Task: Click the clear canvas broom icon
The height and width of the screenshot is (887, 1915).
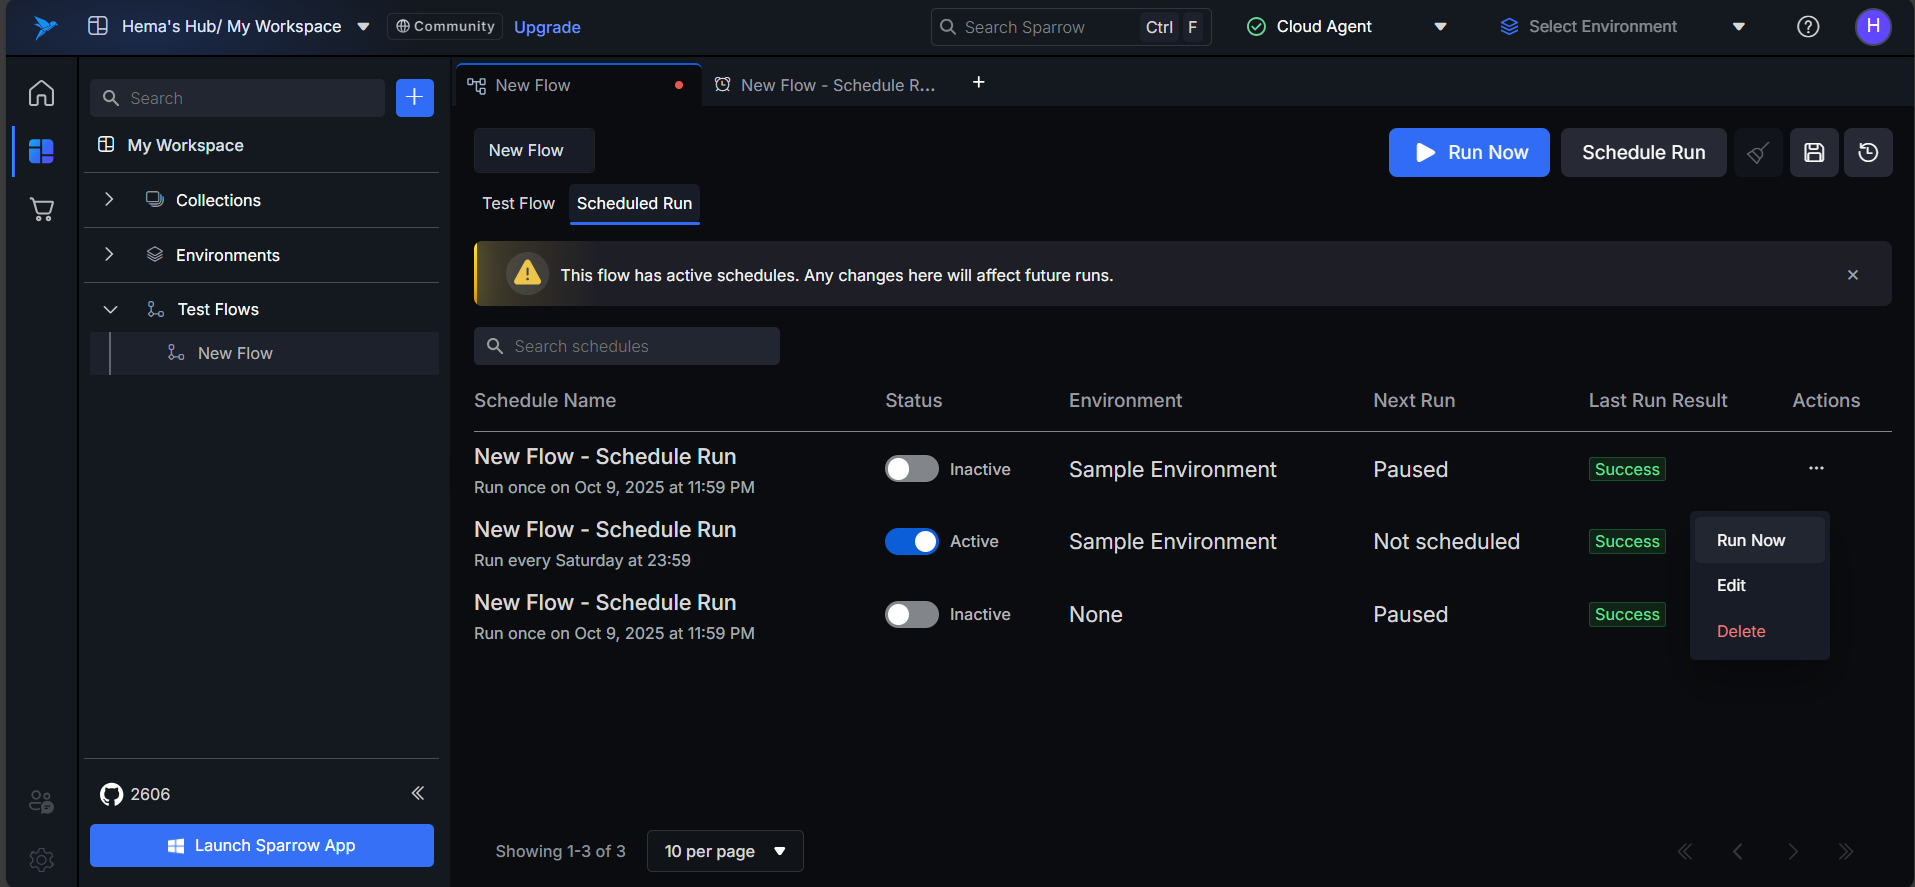Action: (1757, 153)
